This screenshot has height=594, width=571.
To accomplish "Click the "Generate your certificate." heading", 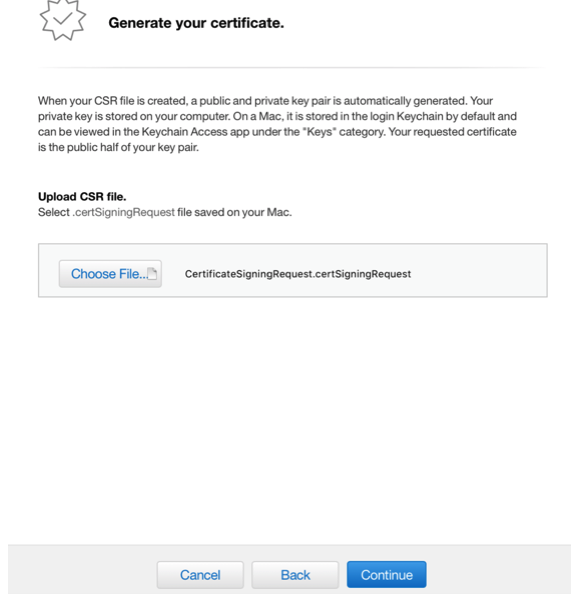I will [196, 23].
